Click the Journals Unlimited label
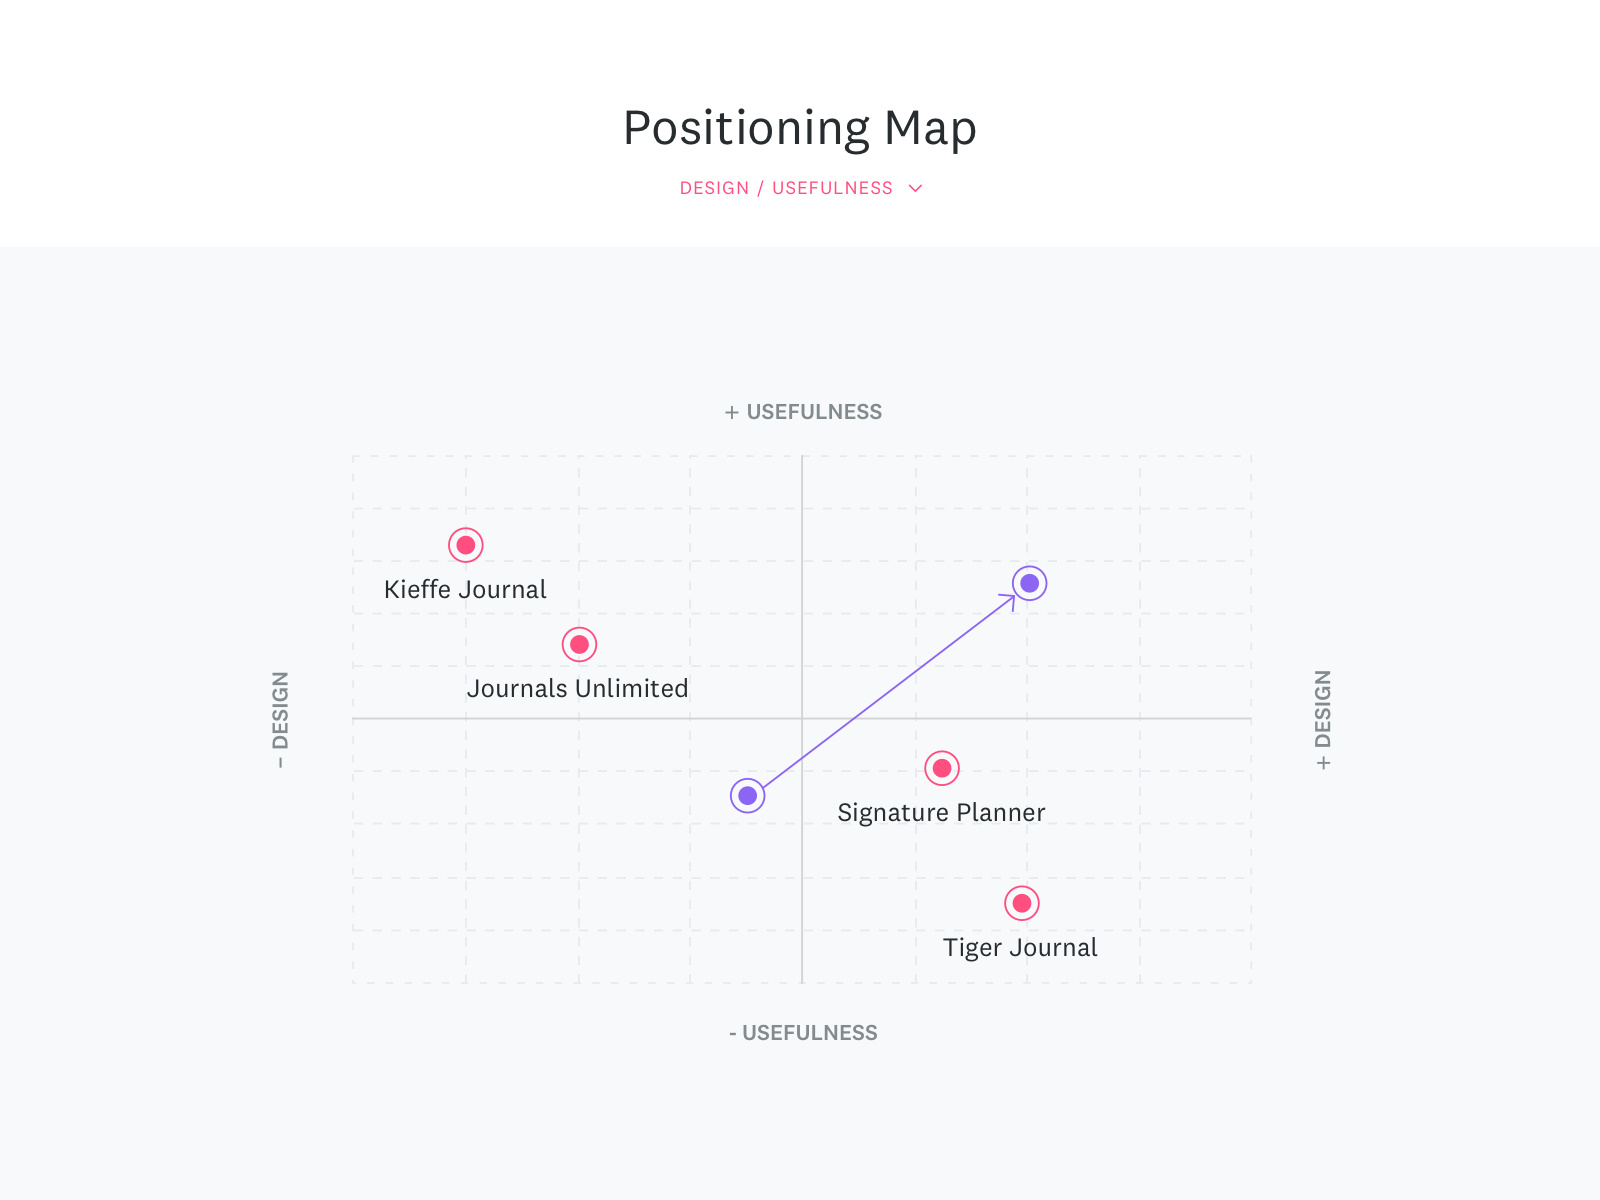 tap(577, 688)
